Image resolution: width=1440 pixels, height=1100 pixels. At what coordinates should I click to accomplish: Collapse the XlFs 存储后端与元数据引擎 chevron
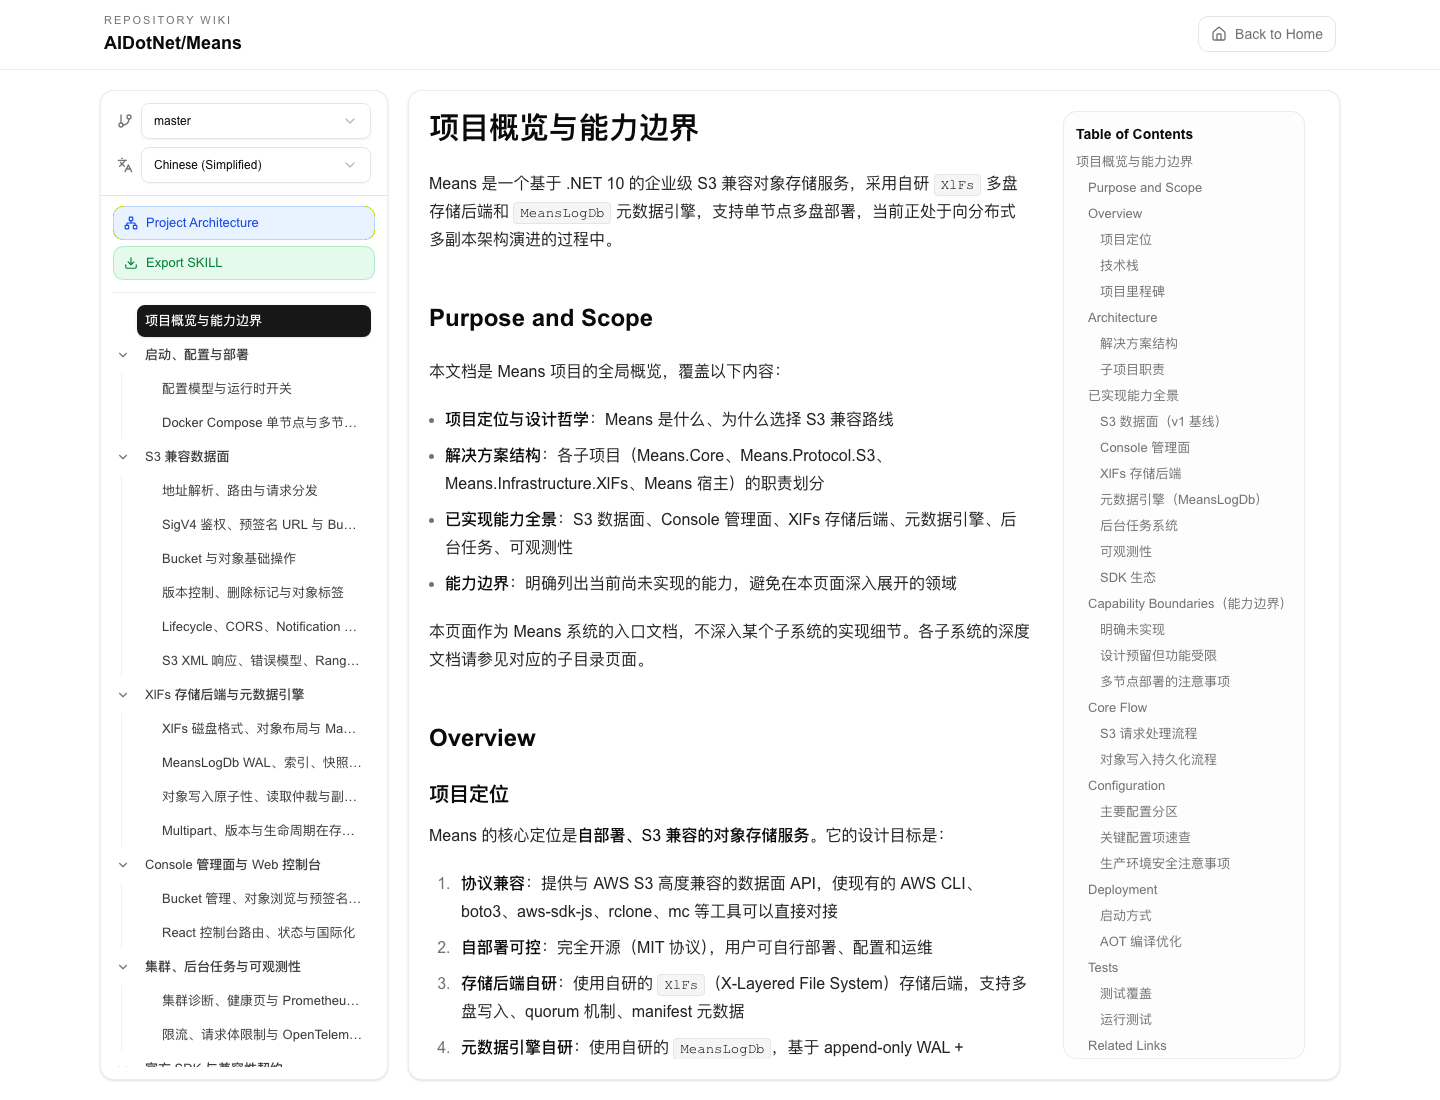pyautogui.click(x=123, y=695)
